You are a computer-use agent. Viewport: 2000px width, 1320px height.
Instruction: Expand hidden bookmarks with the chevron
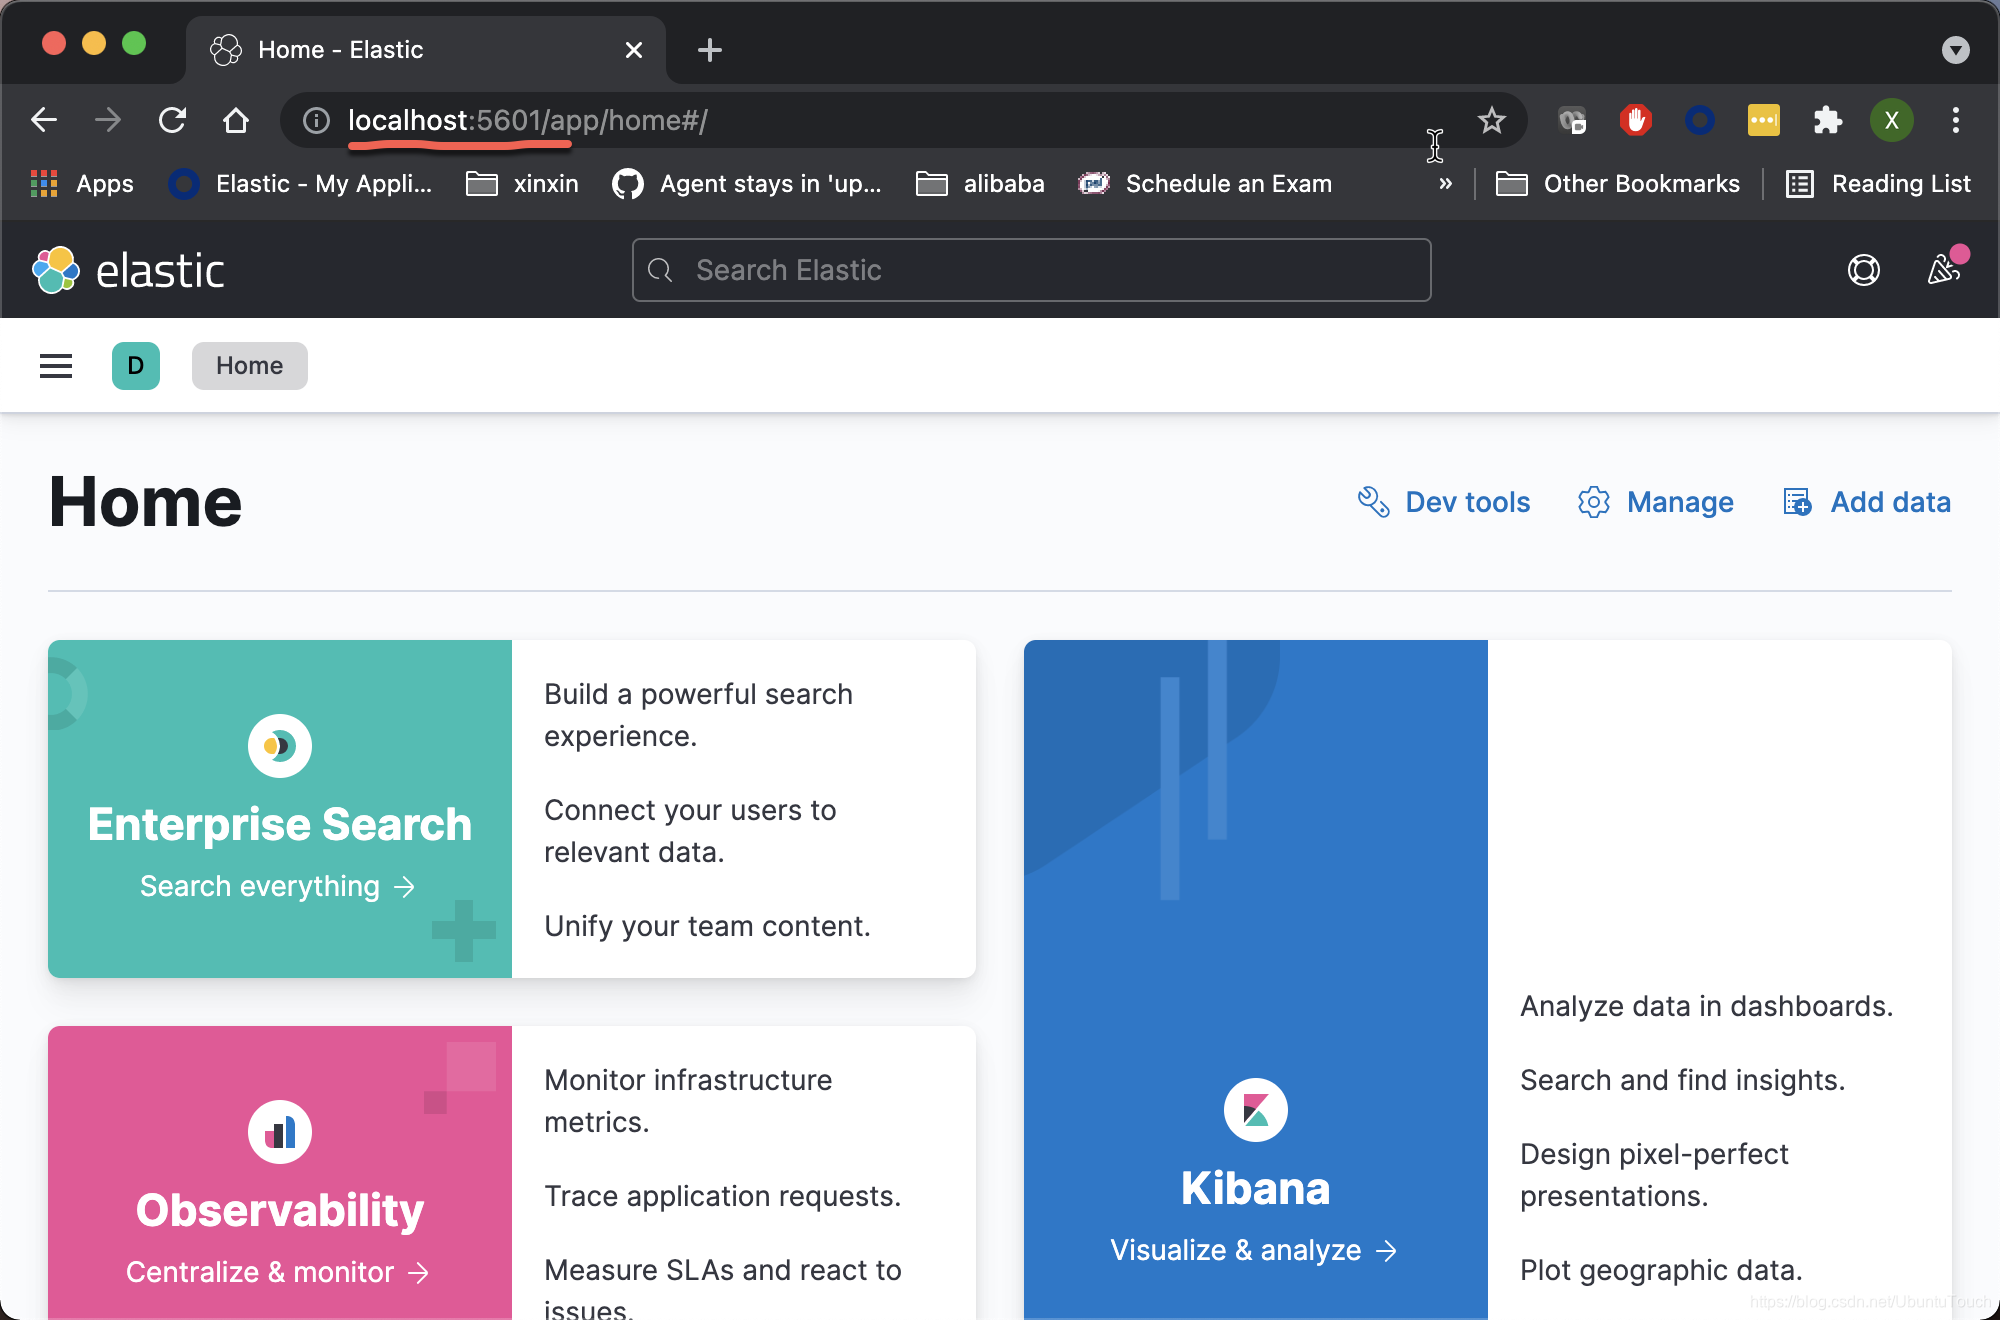[1445, 184]
